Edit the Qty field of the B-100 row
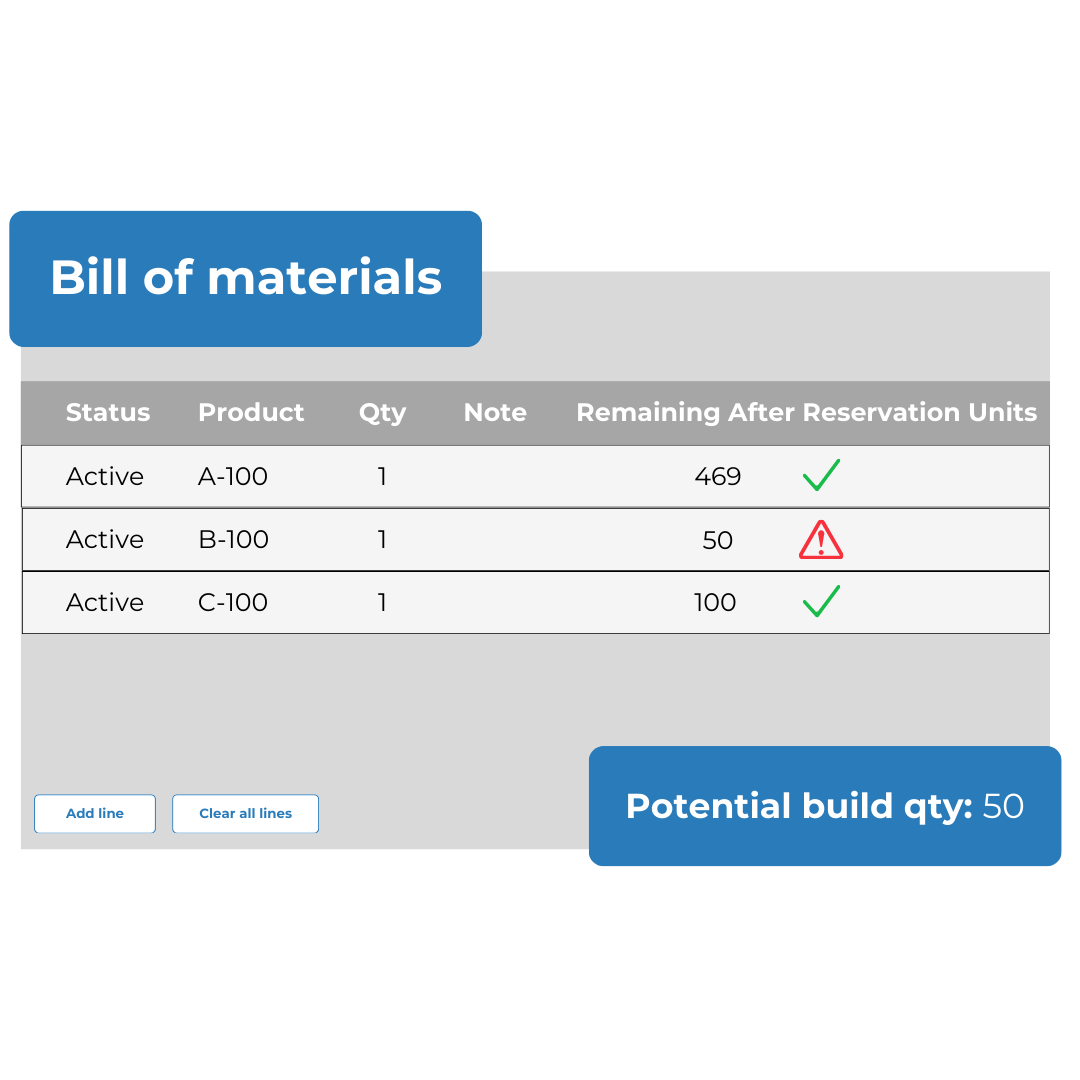This screenshot has width=1080, height=1080. point(382,540)
